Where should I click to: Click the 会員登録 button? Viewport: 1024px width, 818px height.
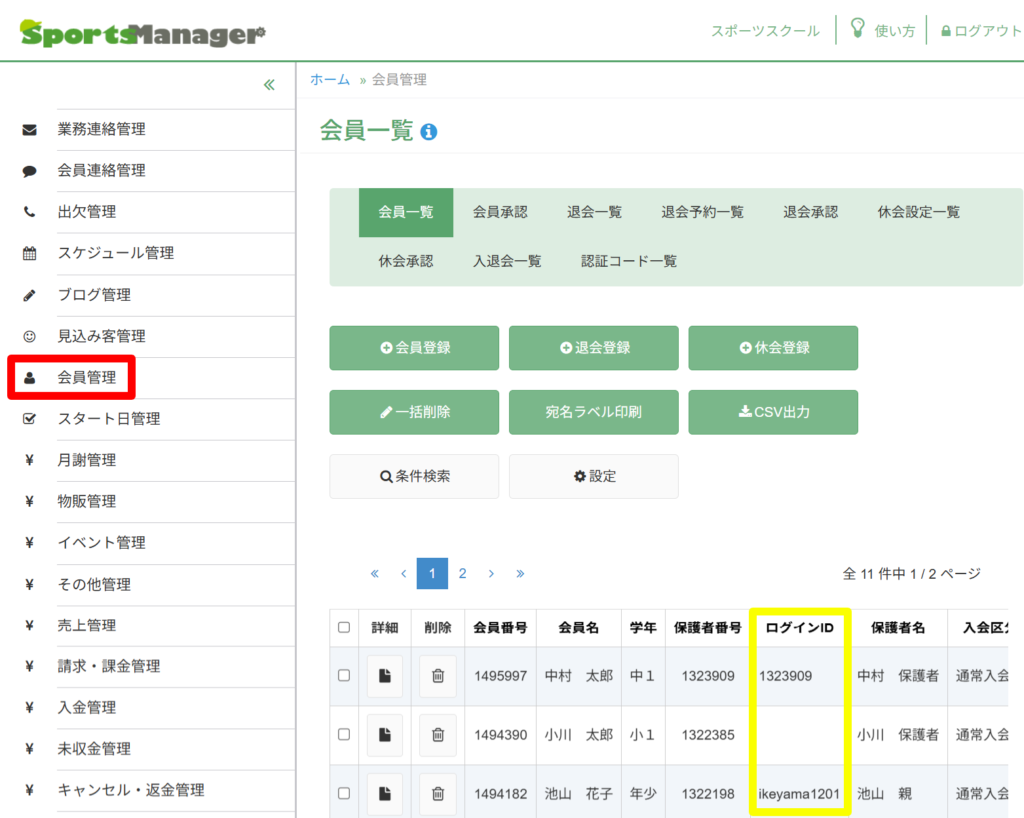point(414,348)
